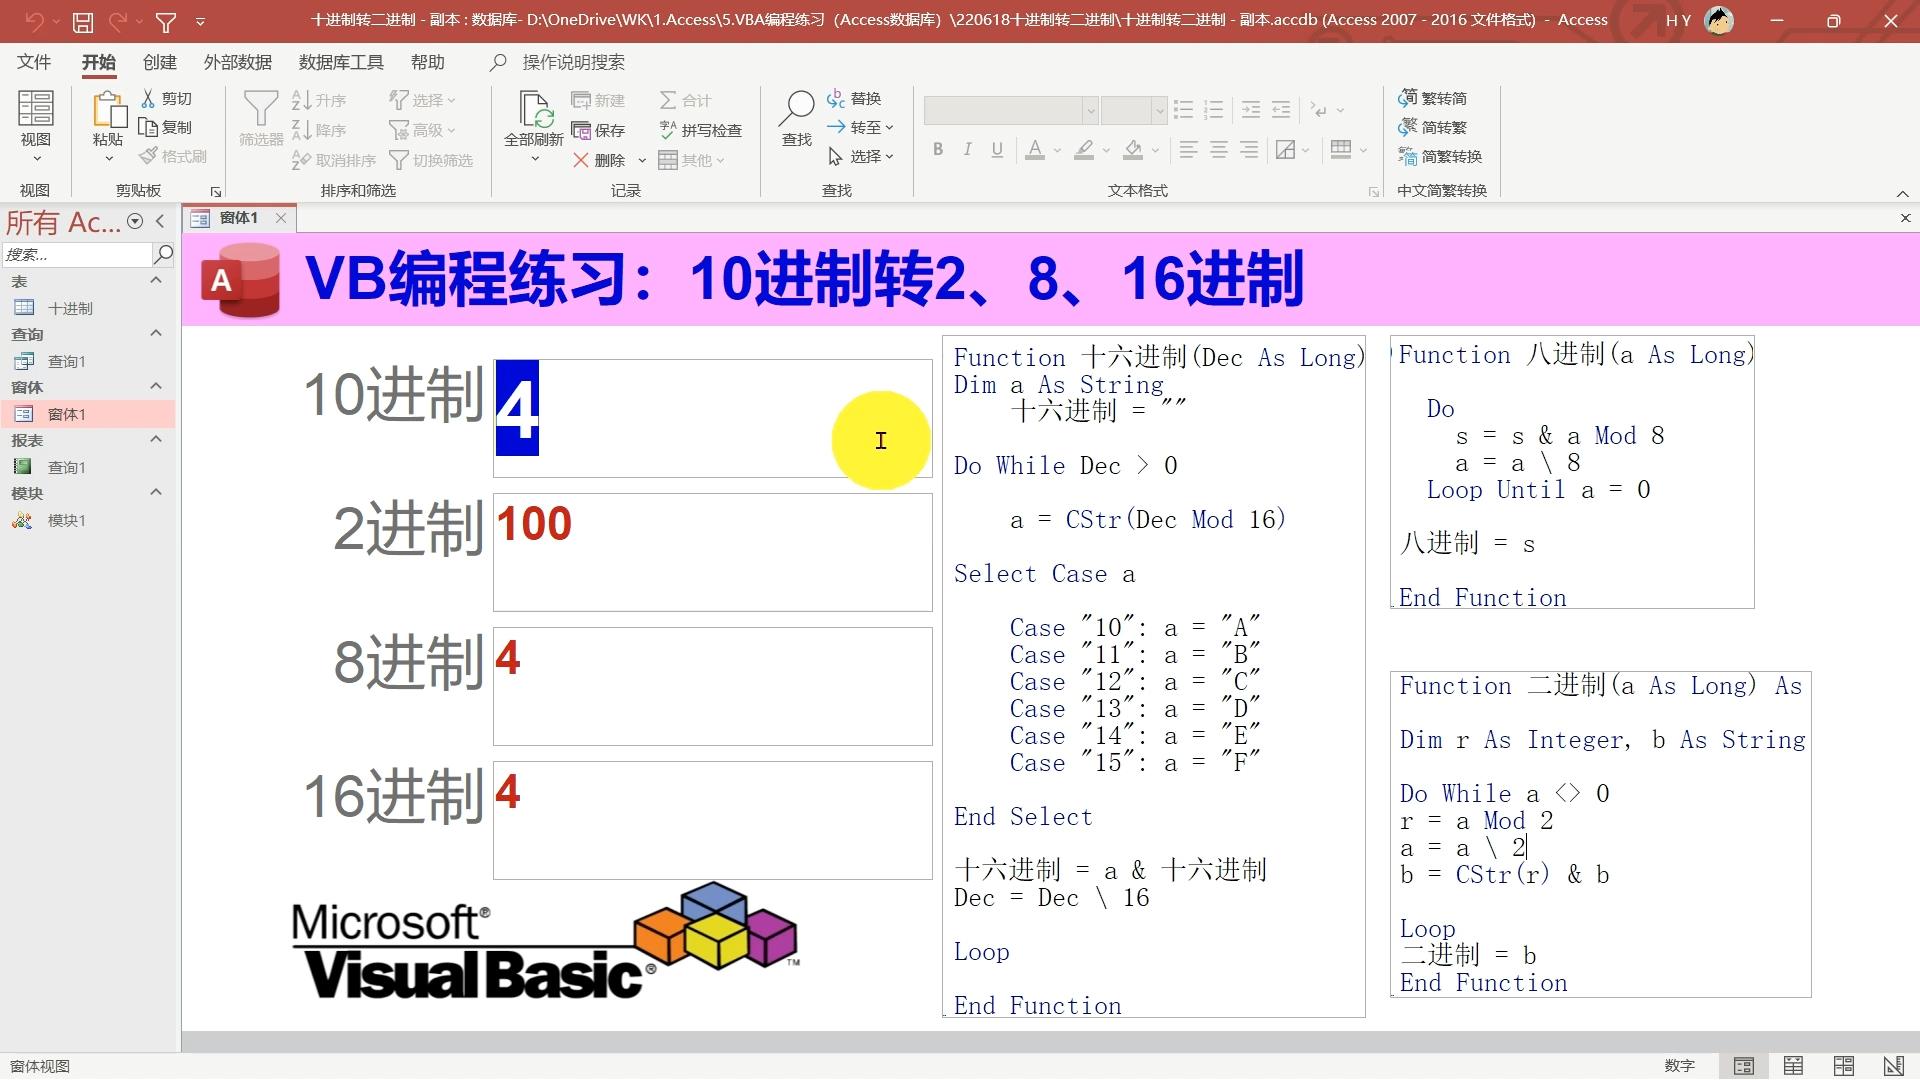Open the background fill color dropdown
This screenshot has height=1080, width=1920.
1155,151
